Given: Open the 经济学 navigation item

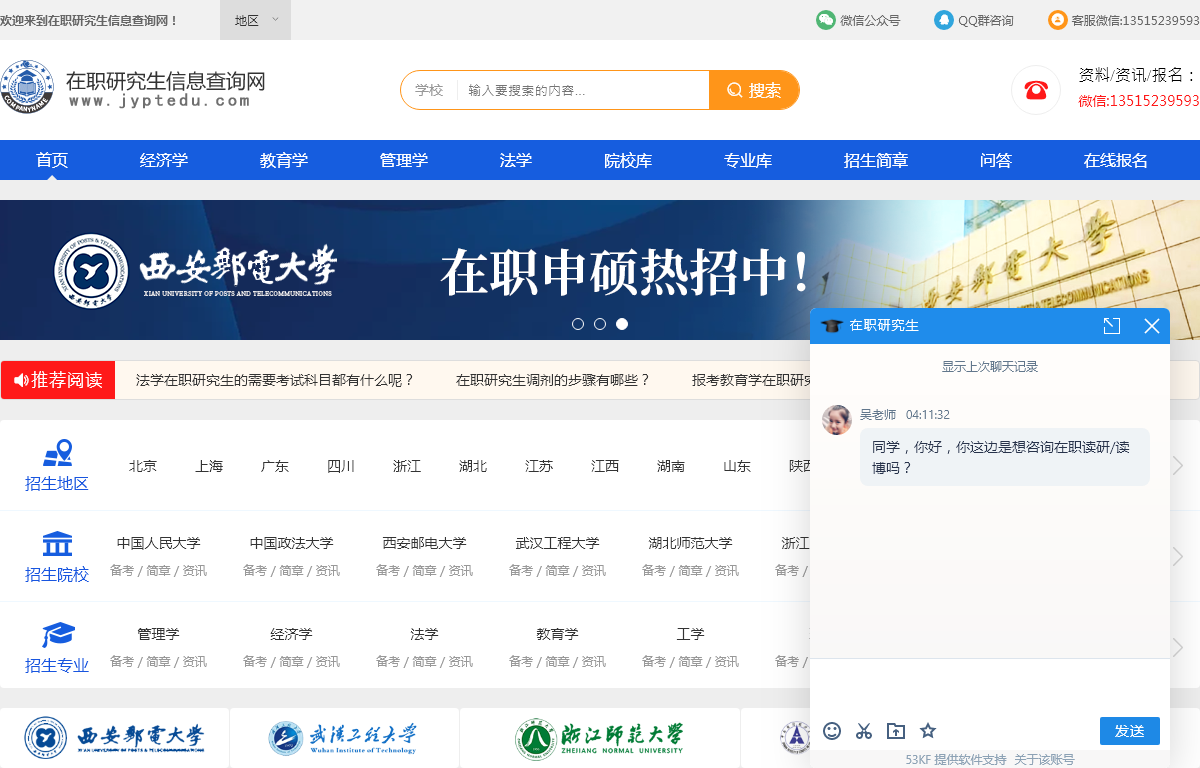Looking at the screenshot, I should tap(164, 160).
